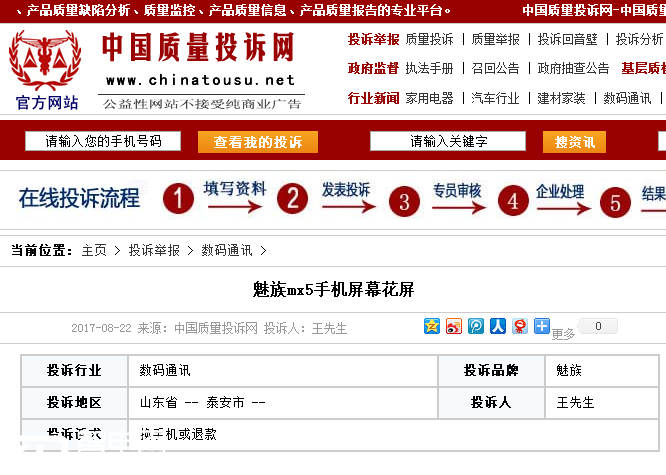
Task: Click 数码通讯 in the breadcrumb
Action: tap(226, 250)
